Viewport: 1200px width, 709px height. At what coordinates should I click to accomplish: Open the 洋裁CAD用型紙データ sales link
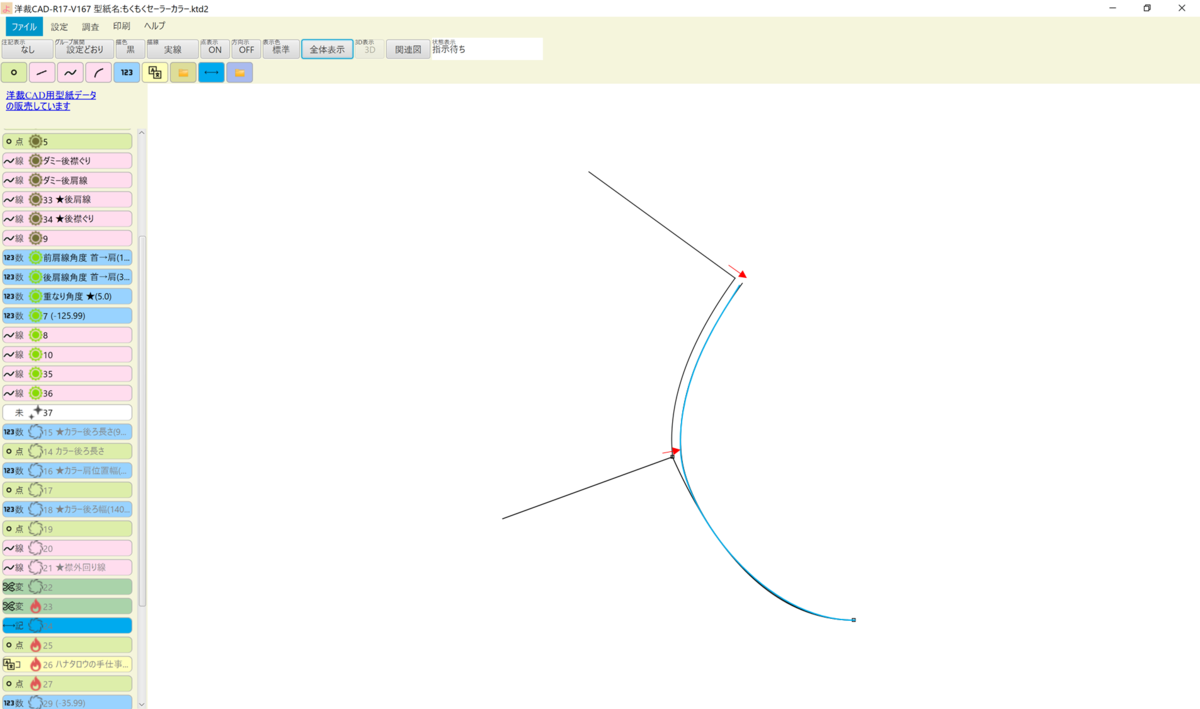pyautogui.click(x=52, y=100)
